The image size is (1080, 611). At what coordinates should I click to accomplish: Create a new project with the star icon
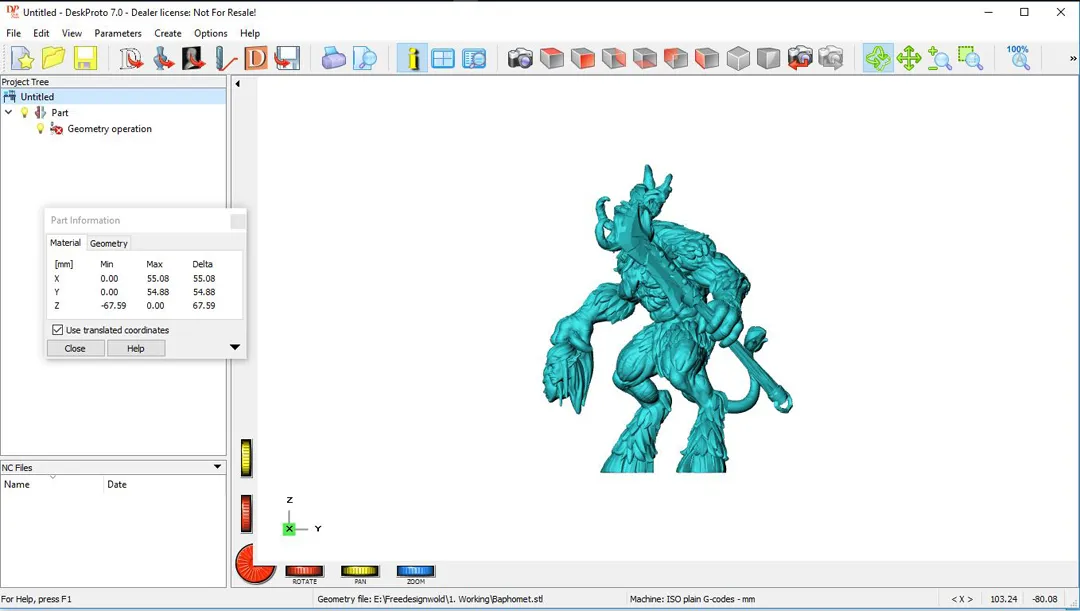coord(23,59)
